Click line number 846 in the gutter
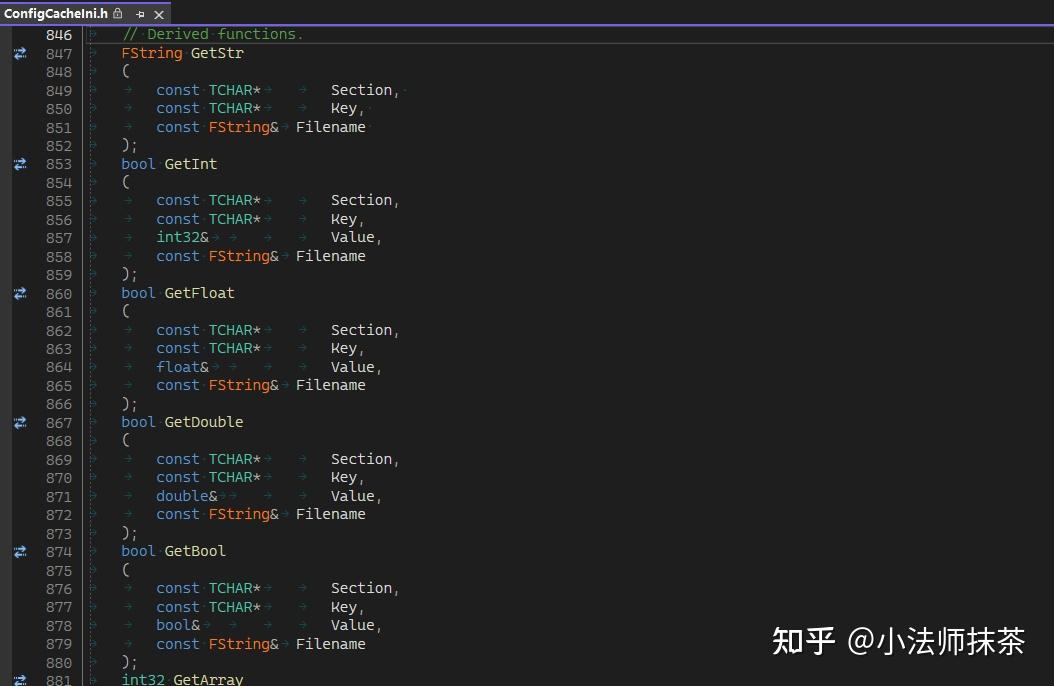The image size is (1054, 686). click(59, 34)
